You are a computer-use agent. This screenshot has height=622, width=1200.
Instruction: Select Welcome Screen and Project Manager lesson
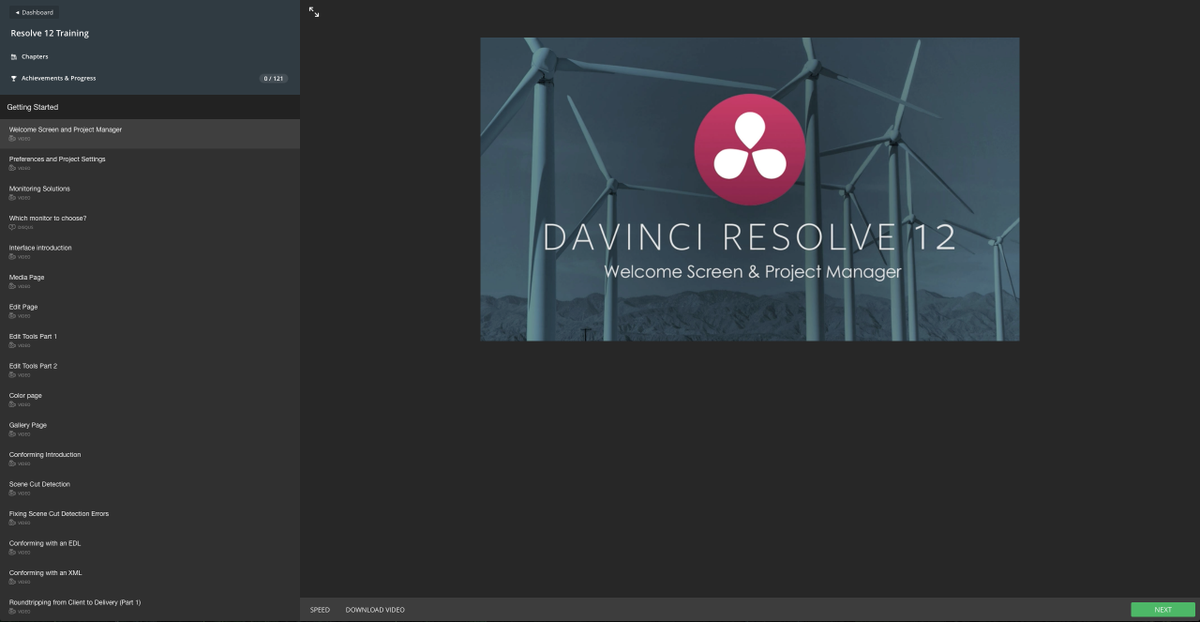point(150,134)
